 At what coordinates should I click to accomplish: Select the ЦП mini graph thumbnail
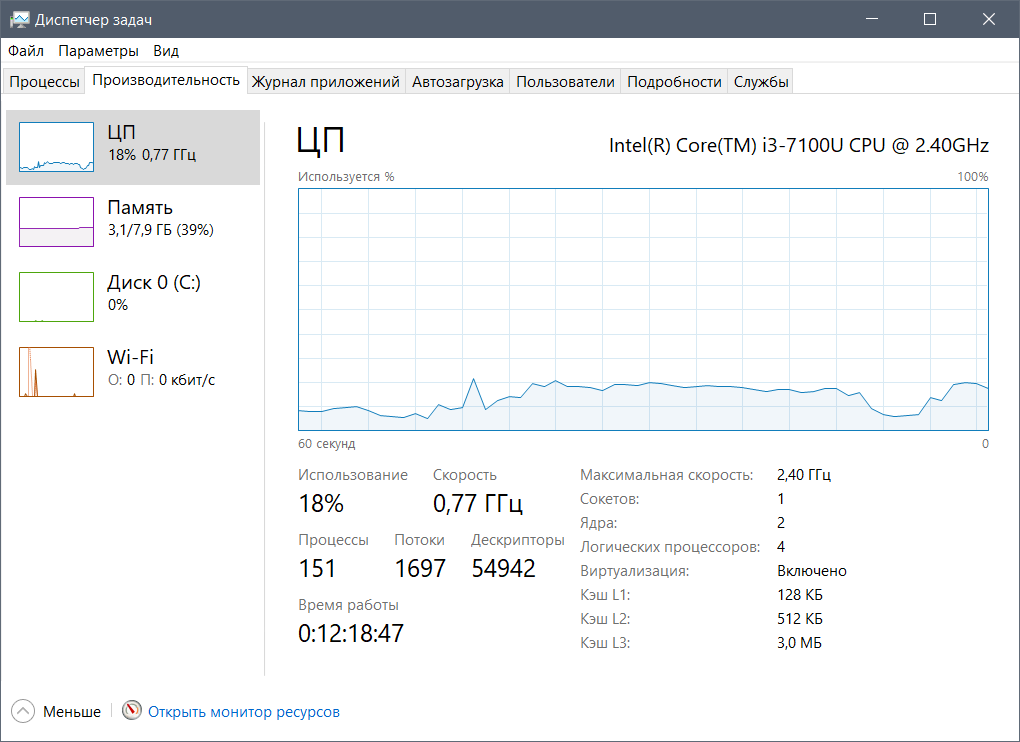pos(57,147)
